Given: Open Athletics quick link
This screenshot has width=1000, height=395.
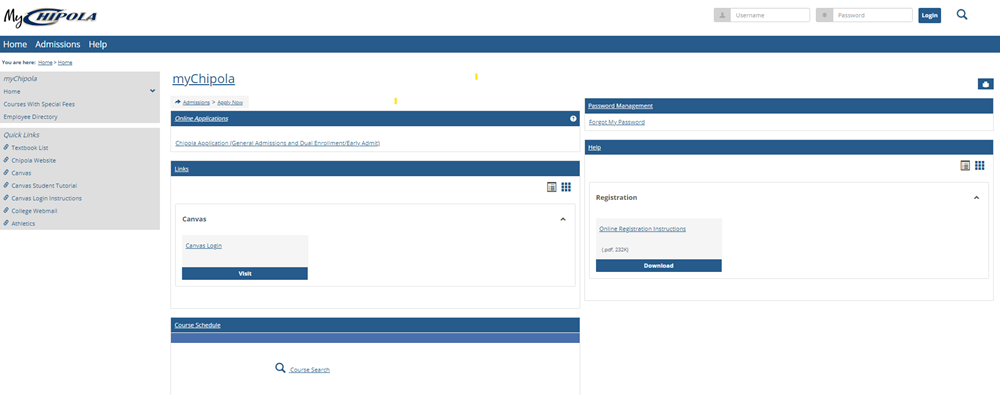Looking at the screenshot, I should pos(23,223).
